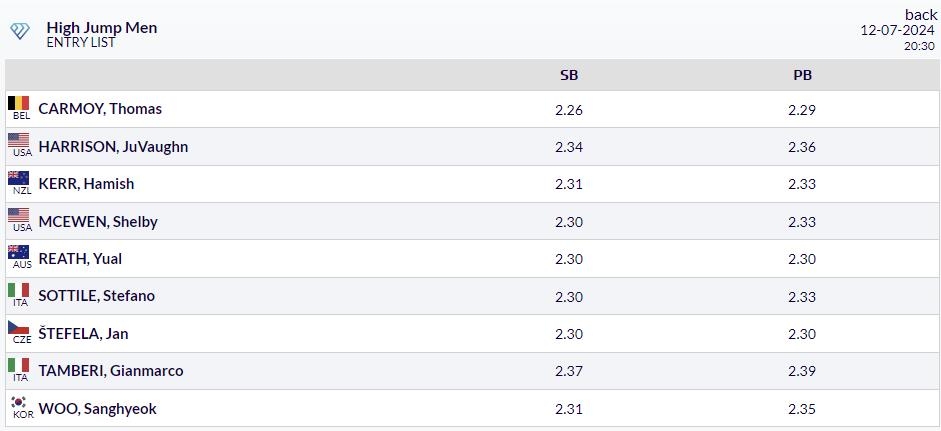Select WOO, Sanghyeok entry
The height and width of the screenshot is (431, 941).
coord(97,409)
